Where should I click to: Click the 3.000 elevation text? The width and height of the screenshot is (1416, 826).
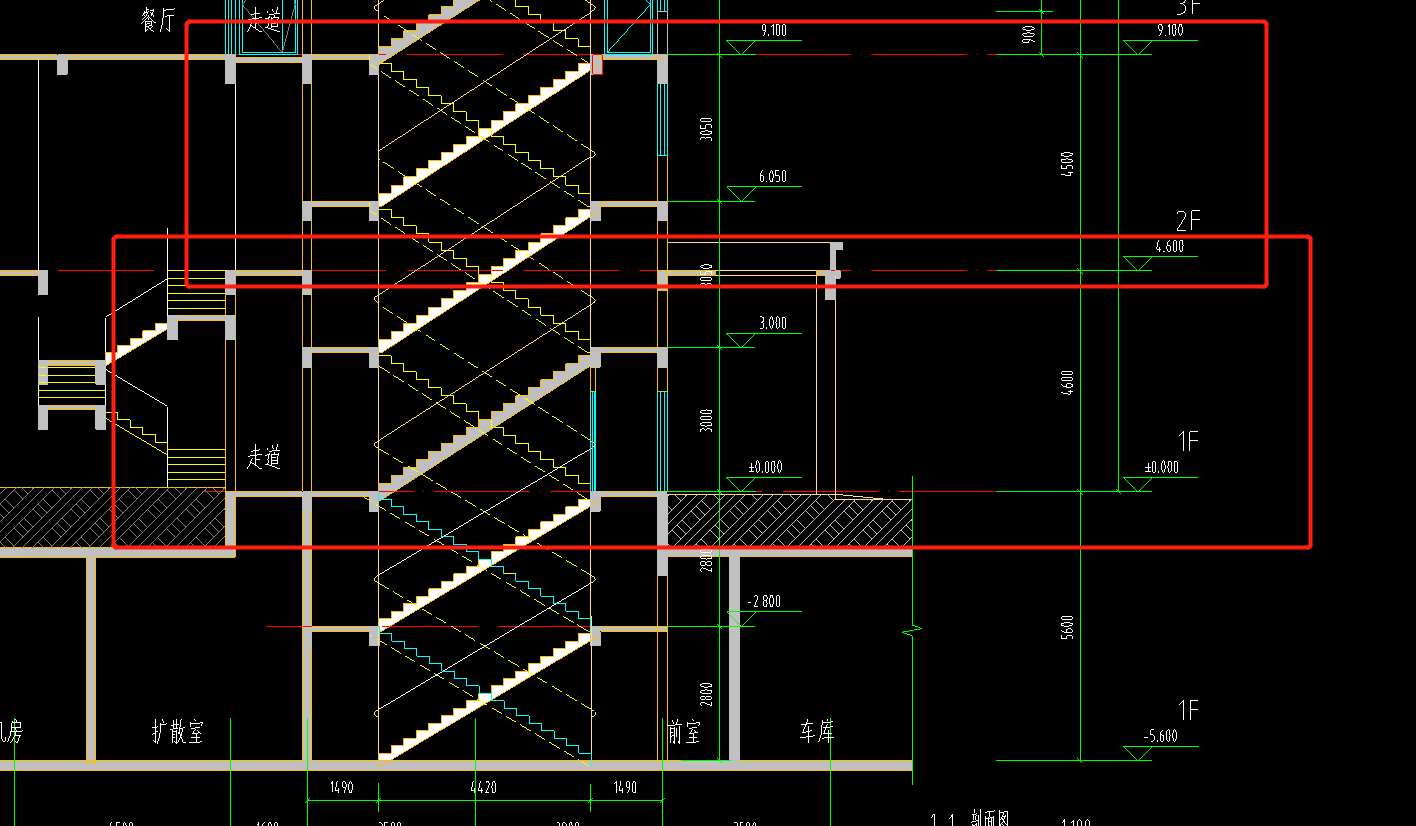click(x=772, y=324)
